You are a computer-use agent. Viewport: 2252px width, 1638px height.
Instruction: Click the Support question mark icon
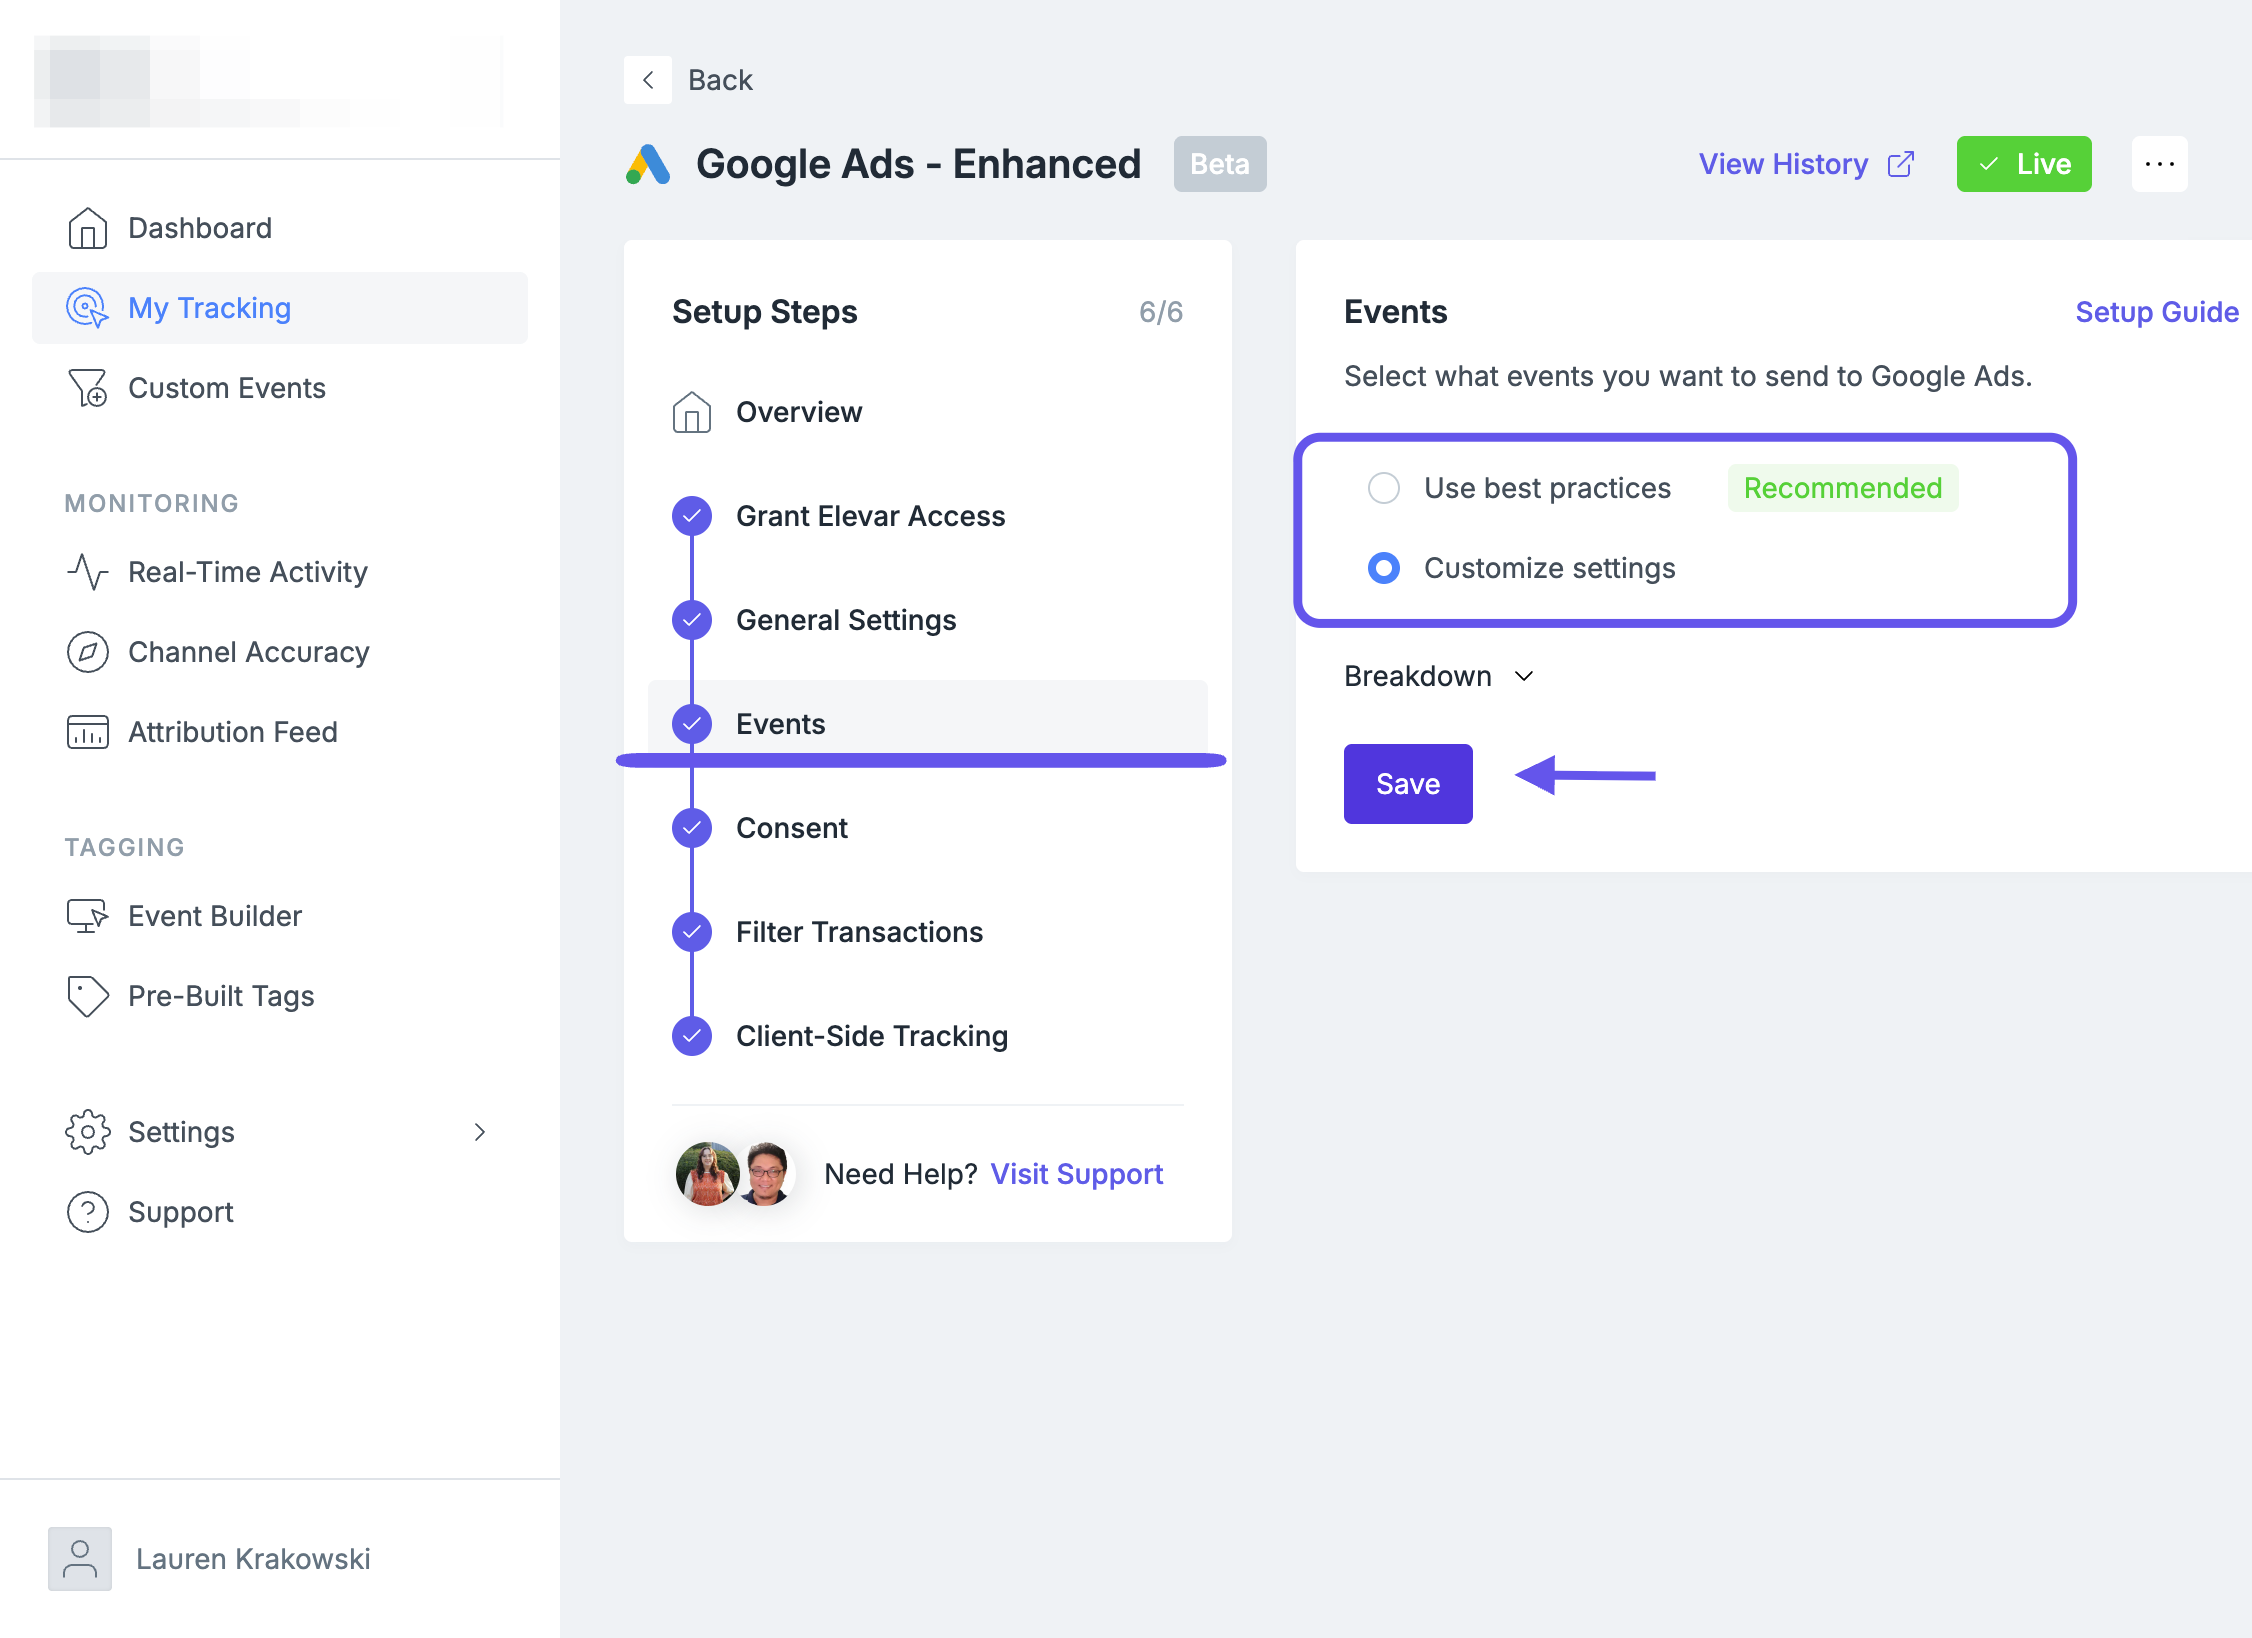pyautogui.click(x=88, y=1212)
